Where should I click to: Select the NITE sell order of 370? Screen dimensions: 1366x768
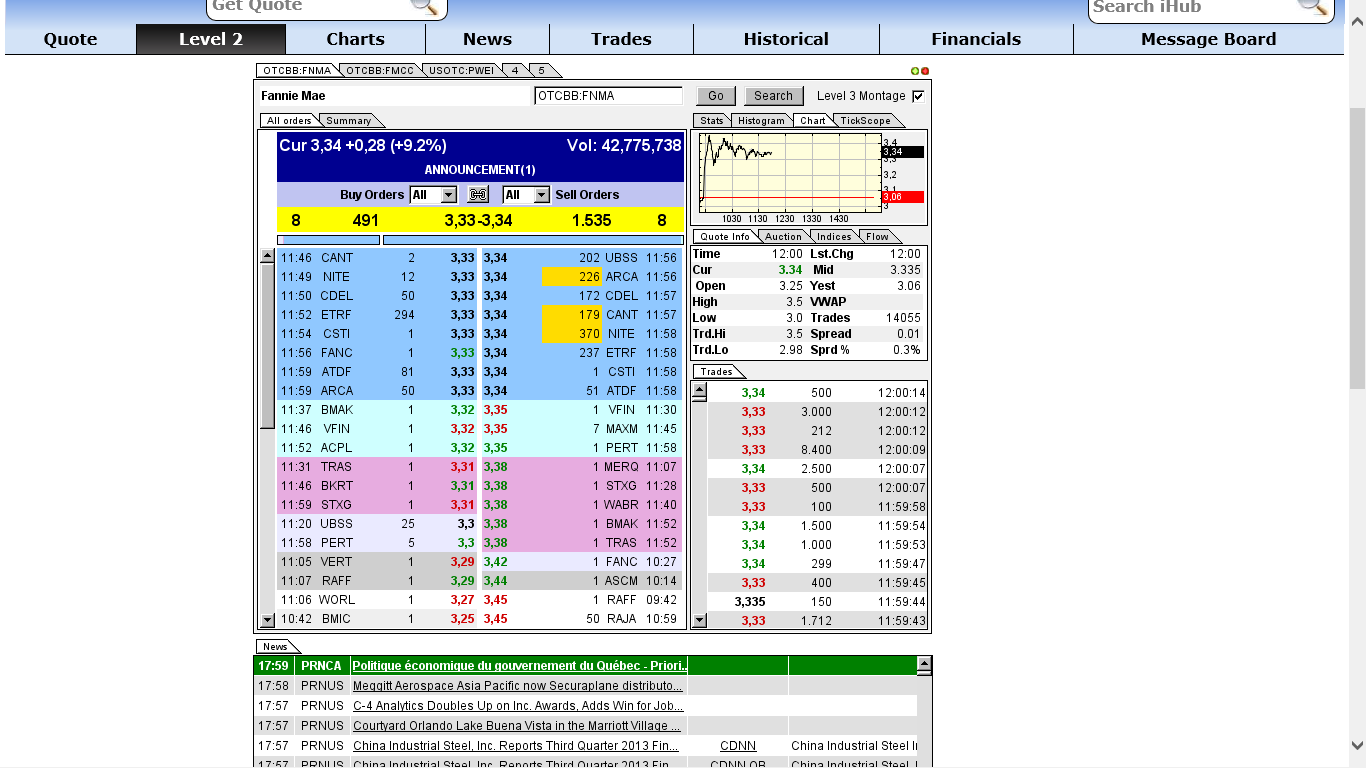coord(582,334)
